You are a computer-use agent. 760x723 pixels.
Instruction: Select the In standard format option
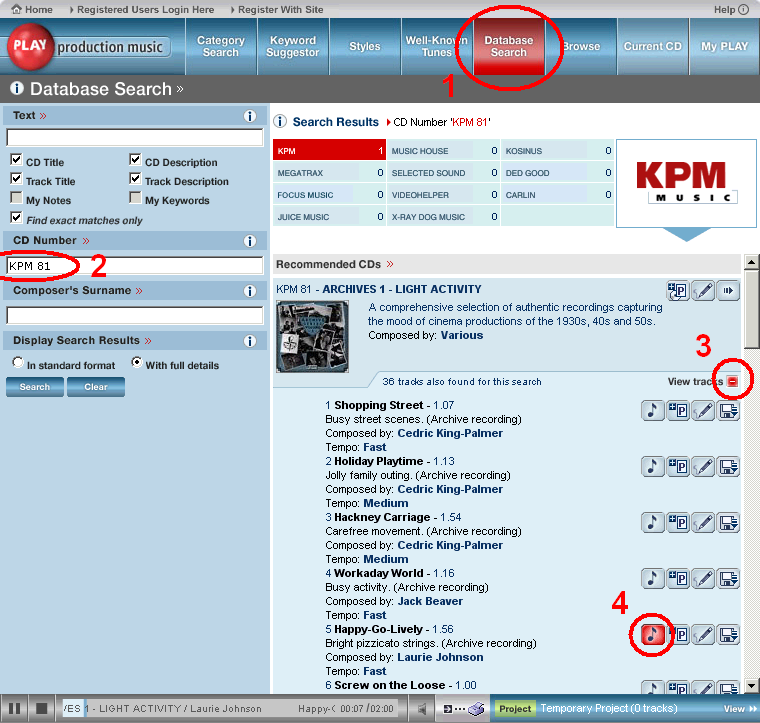tap(18, 364)
